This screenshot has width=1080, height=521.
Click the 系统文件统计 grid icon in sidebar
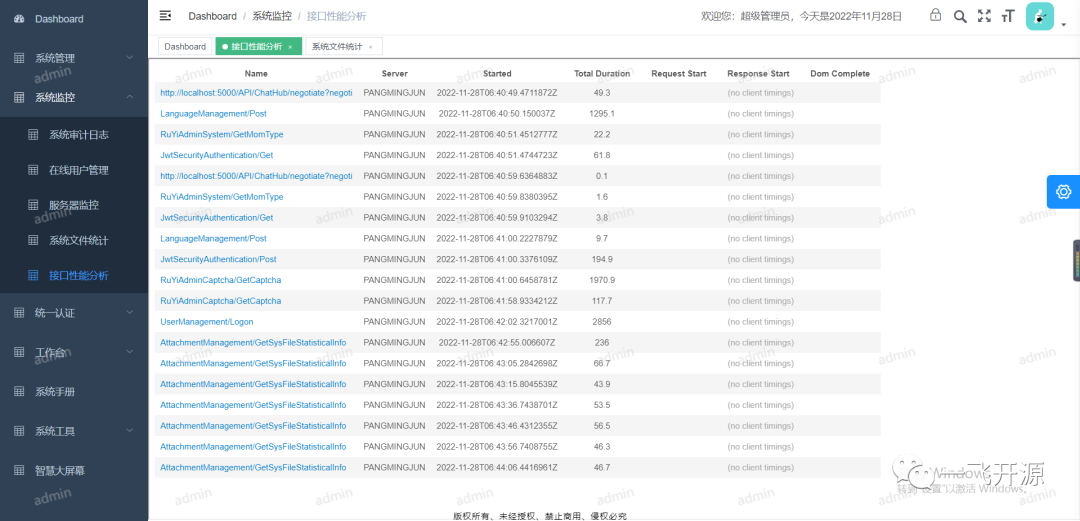[33, 241]
